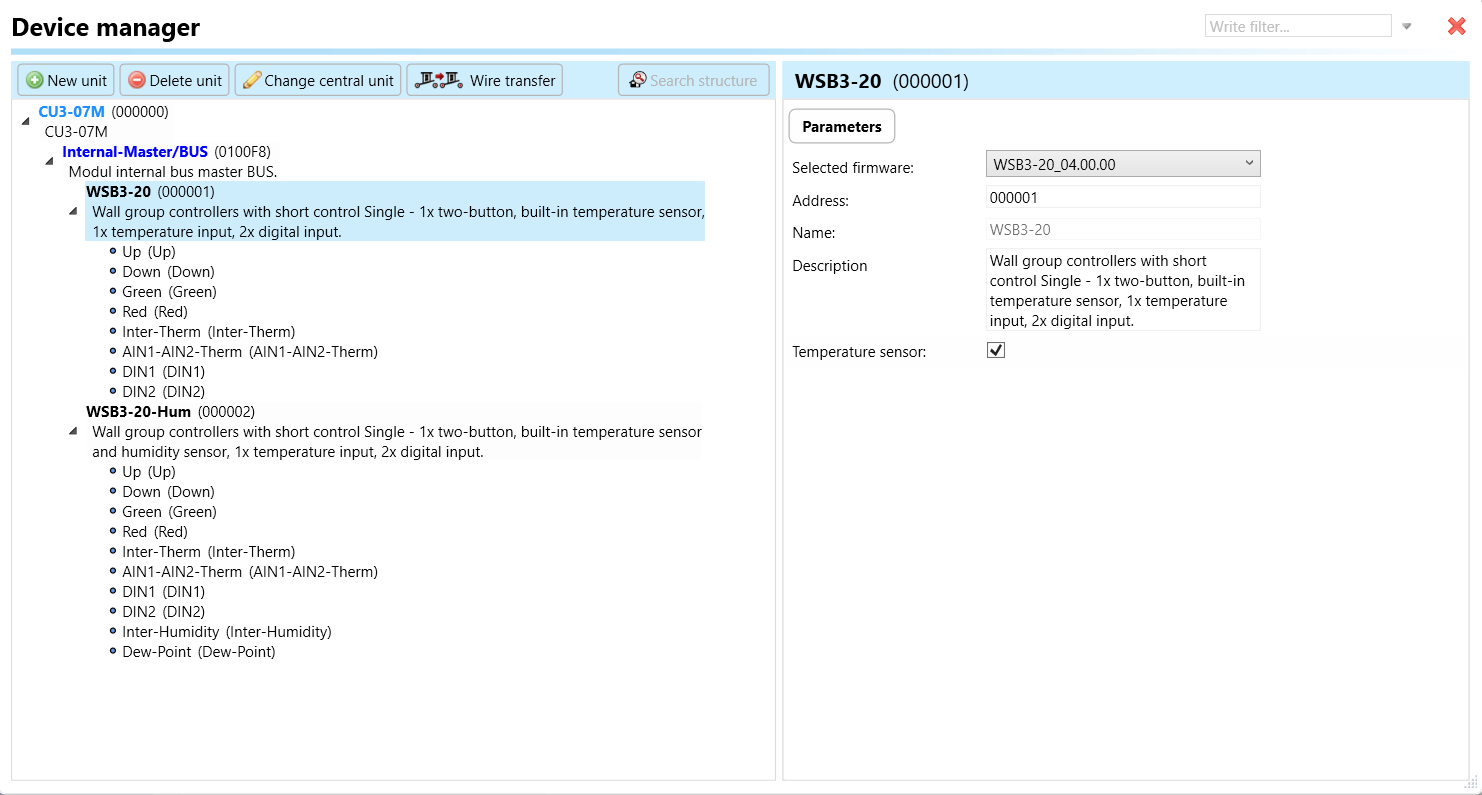Click the New unit button

tap(67, 80)
